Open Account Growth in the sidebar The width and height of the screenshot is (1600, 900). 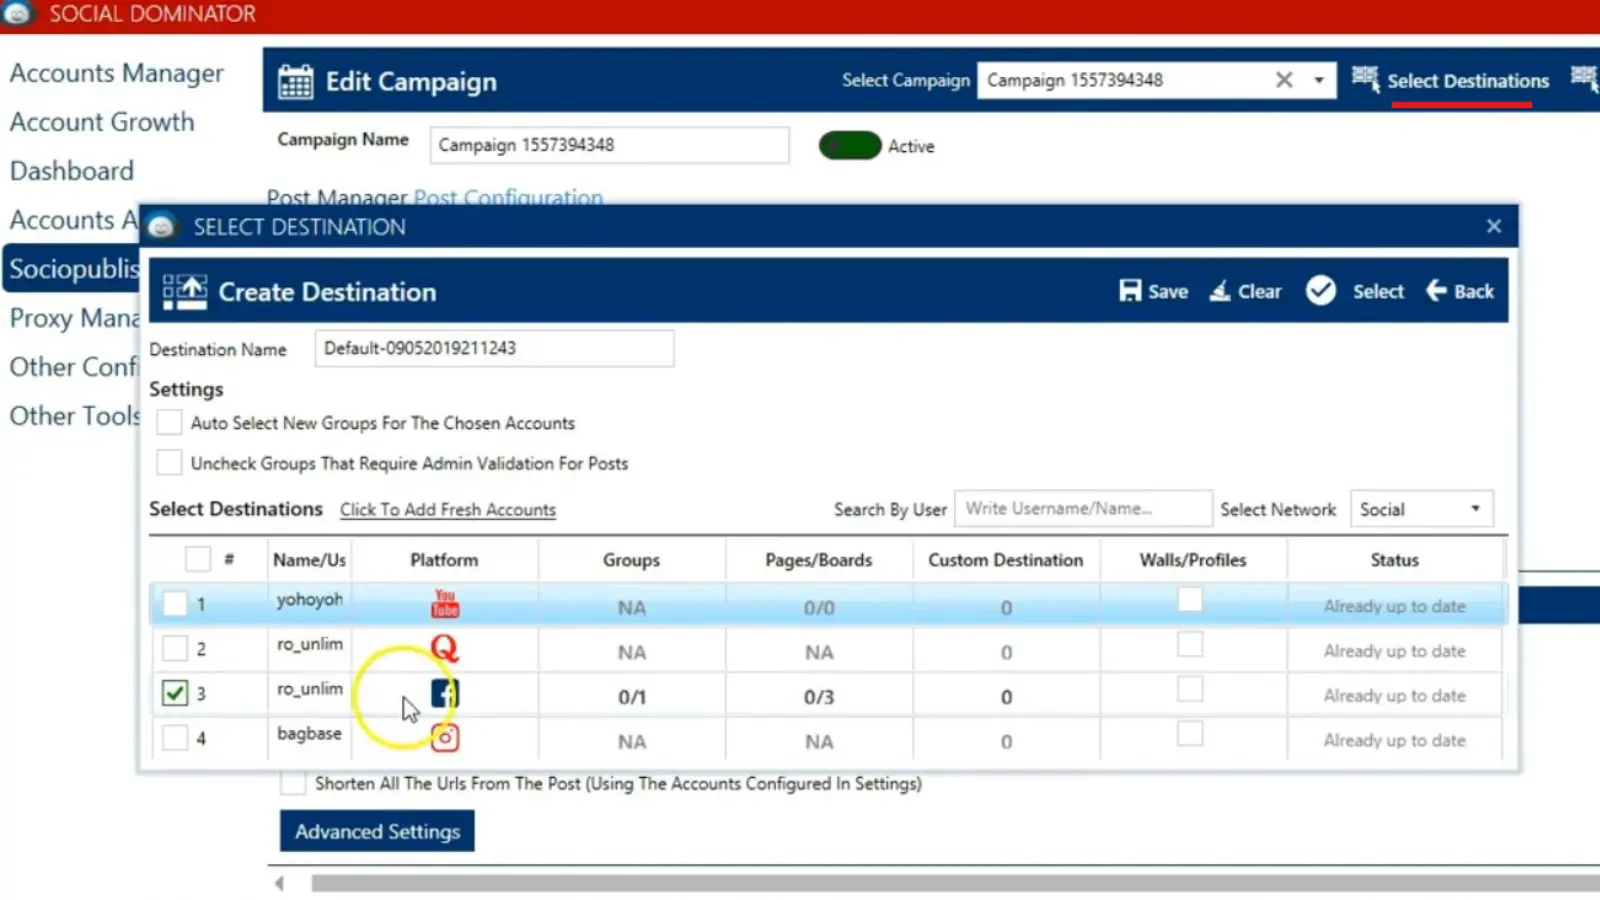point(102,122)
